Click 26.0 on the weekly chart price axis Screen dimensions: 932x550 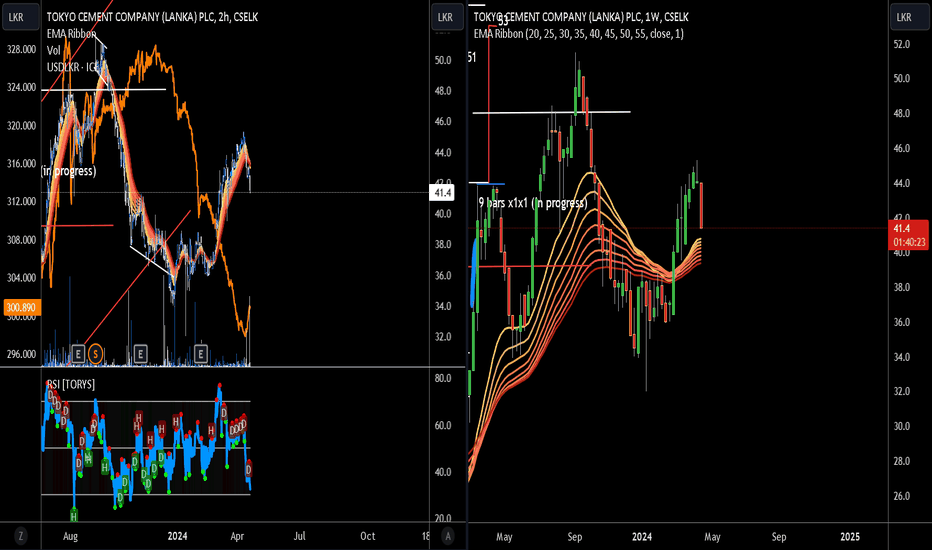[x=902, y=496]
